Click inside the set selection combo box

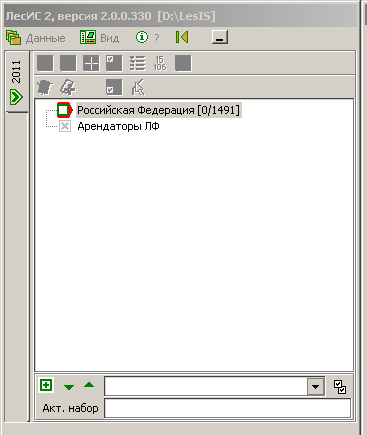[206, 387]
